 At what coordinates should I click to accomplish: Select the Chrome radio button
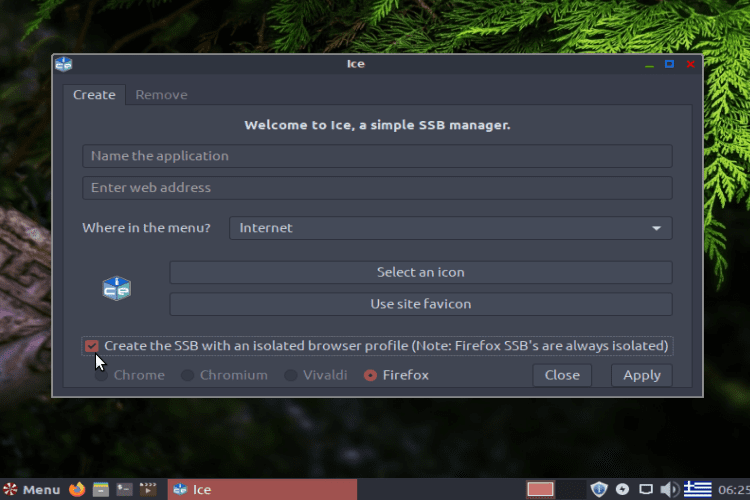(x=101, y=375)
